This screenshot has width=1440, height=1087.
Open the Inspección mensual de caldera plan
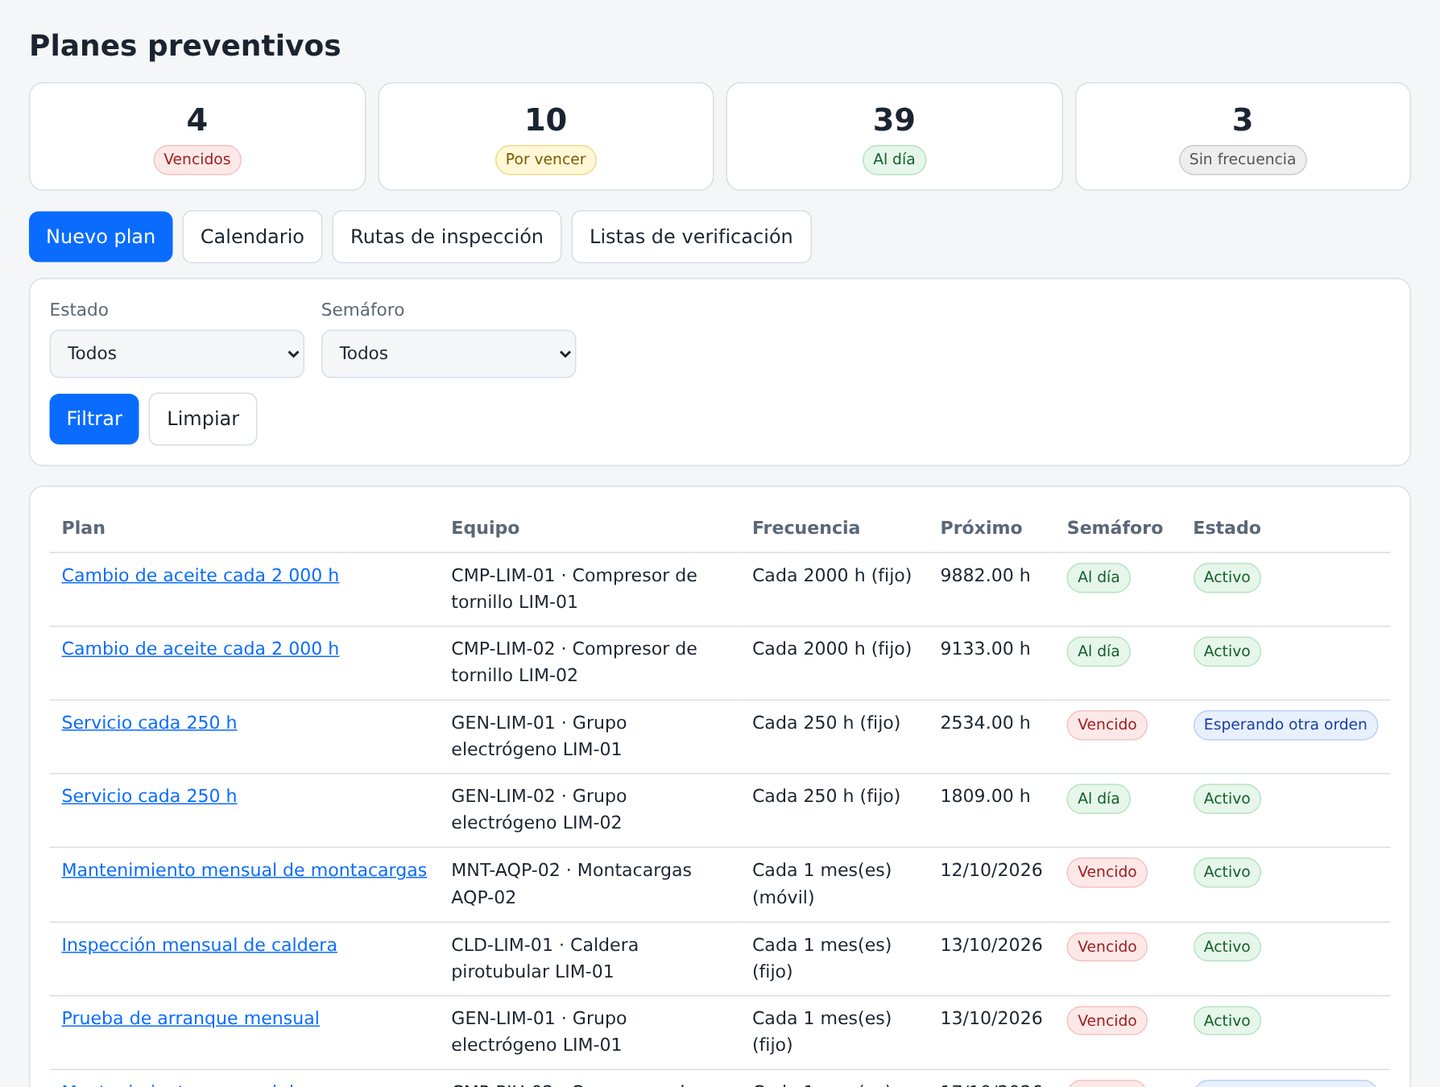coord(199,945)
